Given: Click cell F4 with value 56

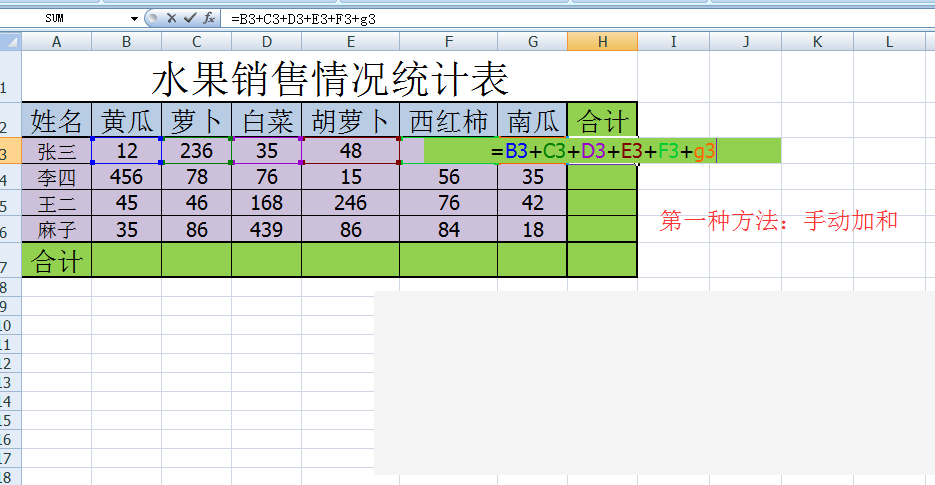Looking at the screenshot, I should (448, 177).
